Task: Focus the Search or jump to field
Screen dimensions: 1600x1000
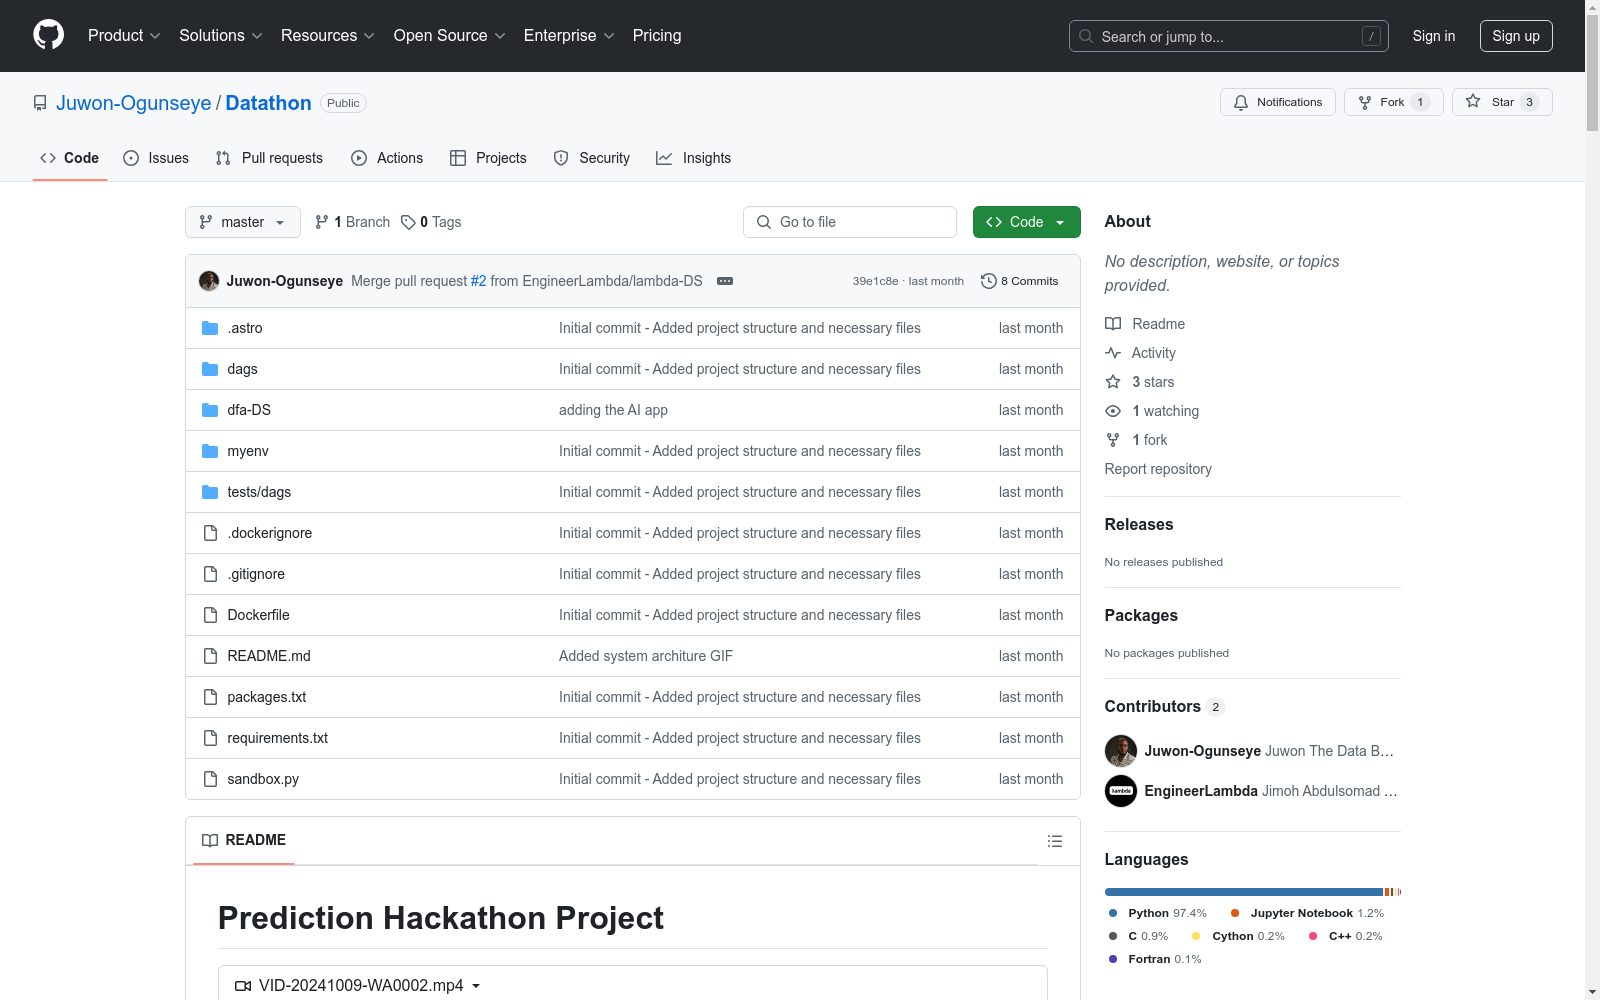Action: [1228, 36]
